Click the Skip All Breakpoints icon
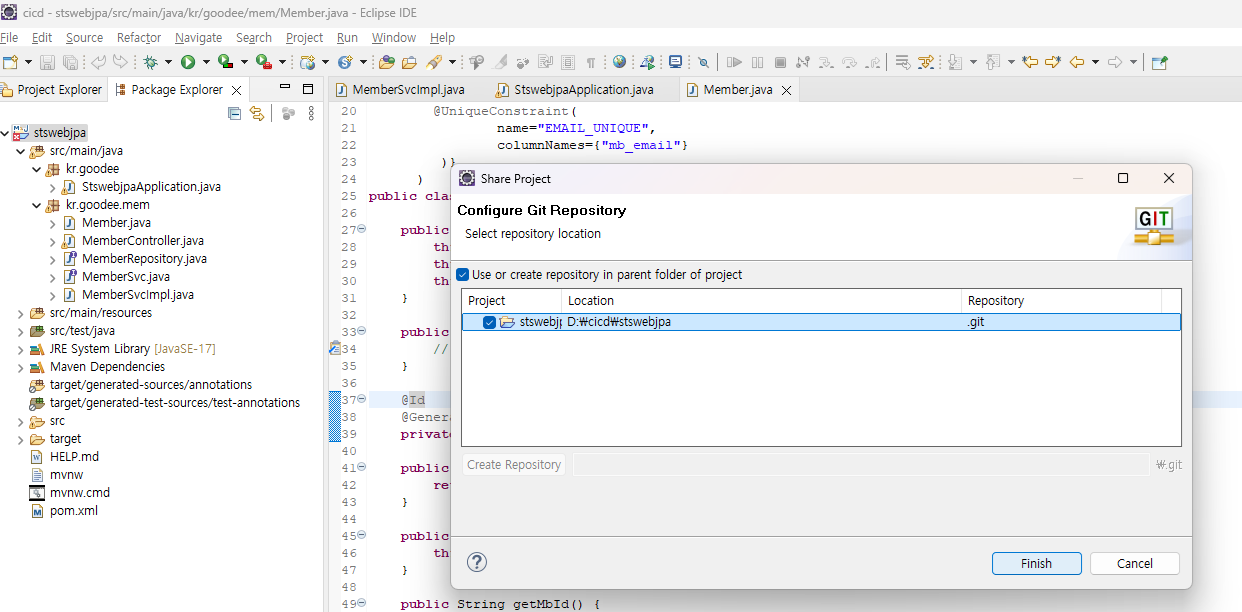This screenshot has height=612, width=1242. (703, 62)
